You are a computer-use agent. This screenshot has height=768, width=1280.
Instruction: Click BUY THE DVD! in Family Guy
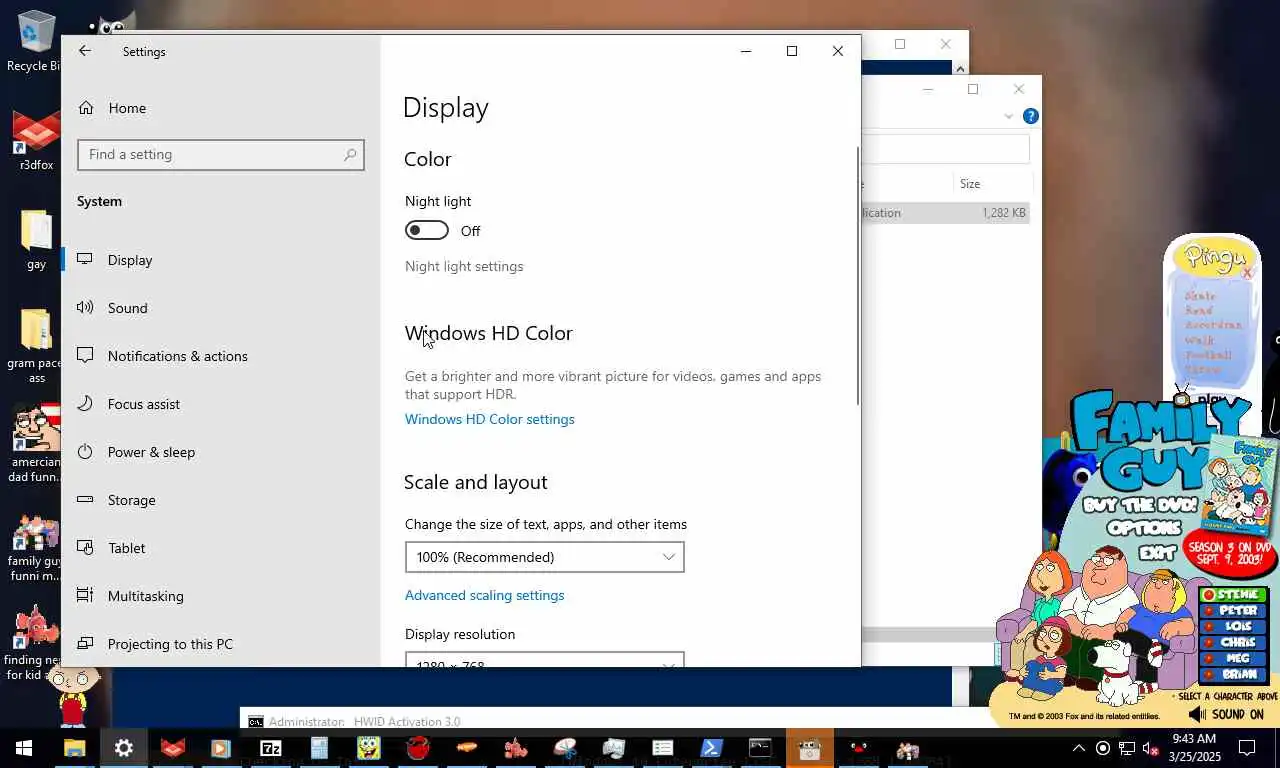[x=1138, y=505]
